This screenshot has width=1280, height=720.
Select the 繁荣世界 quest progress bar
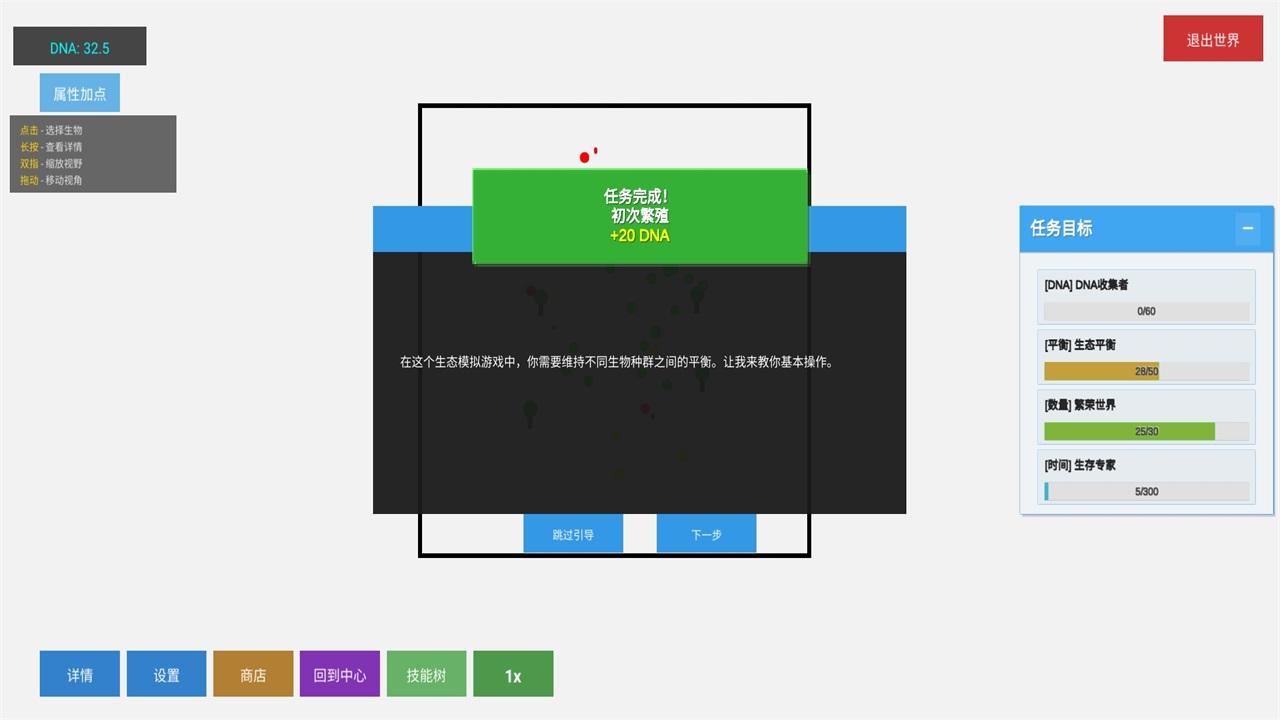[x=1146, y=431]
